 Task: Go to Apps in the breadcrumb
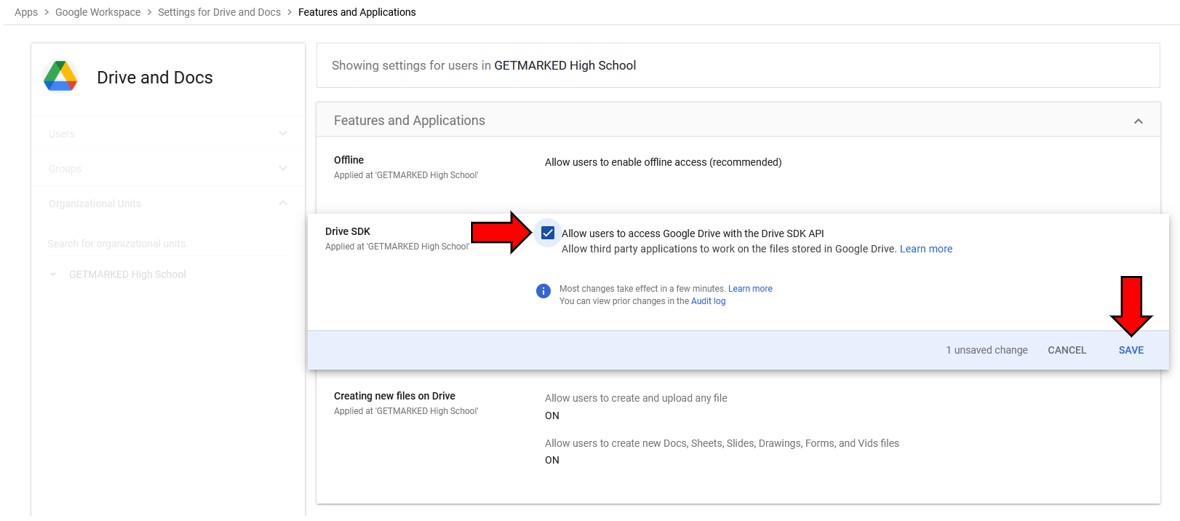coord(26,12)
